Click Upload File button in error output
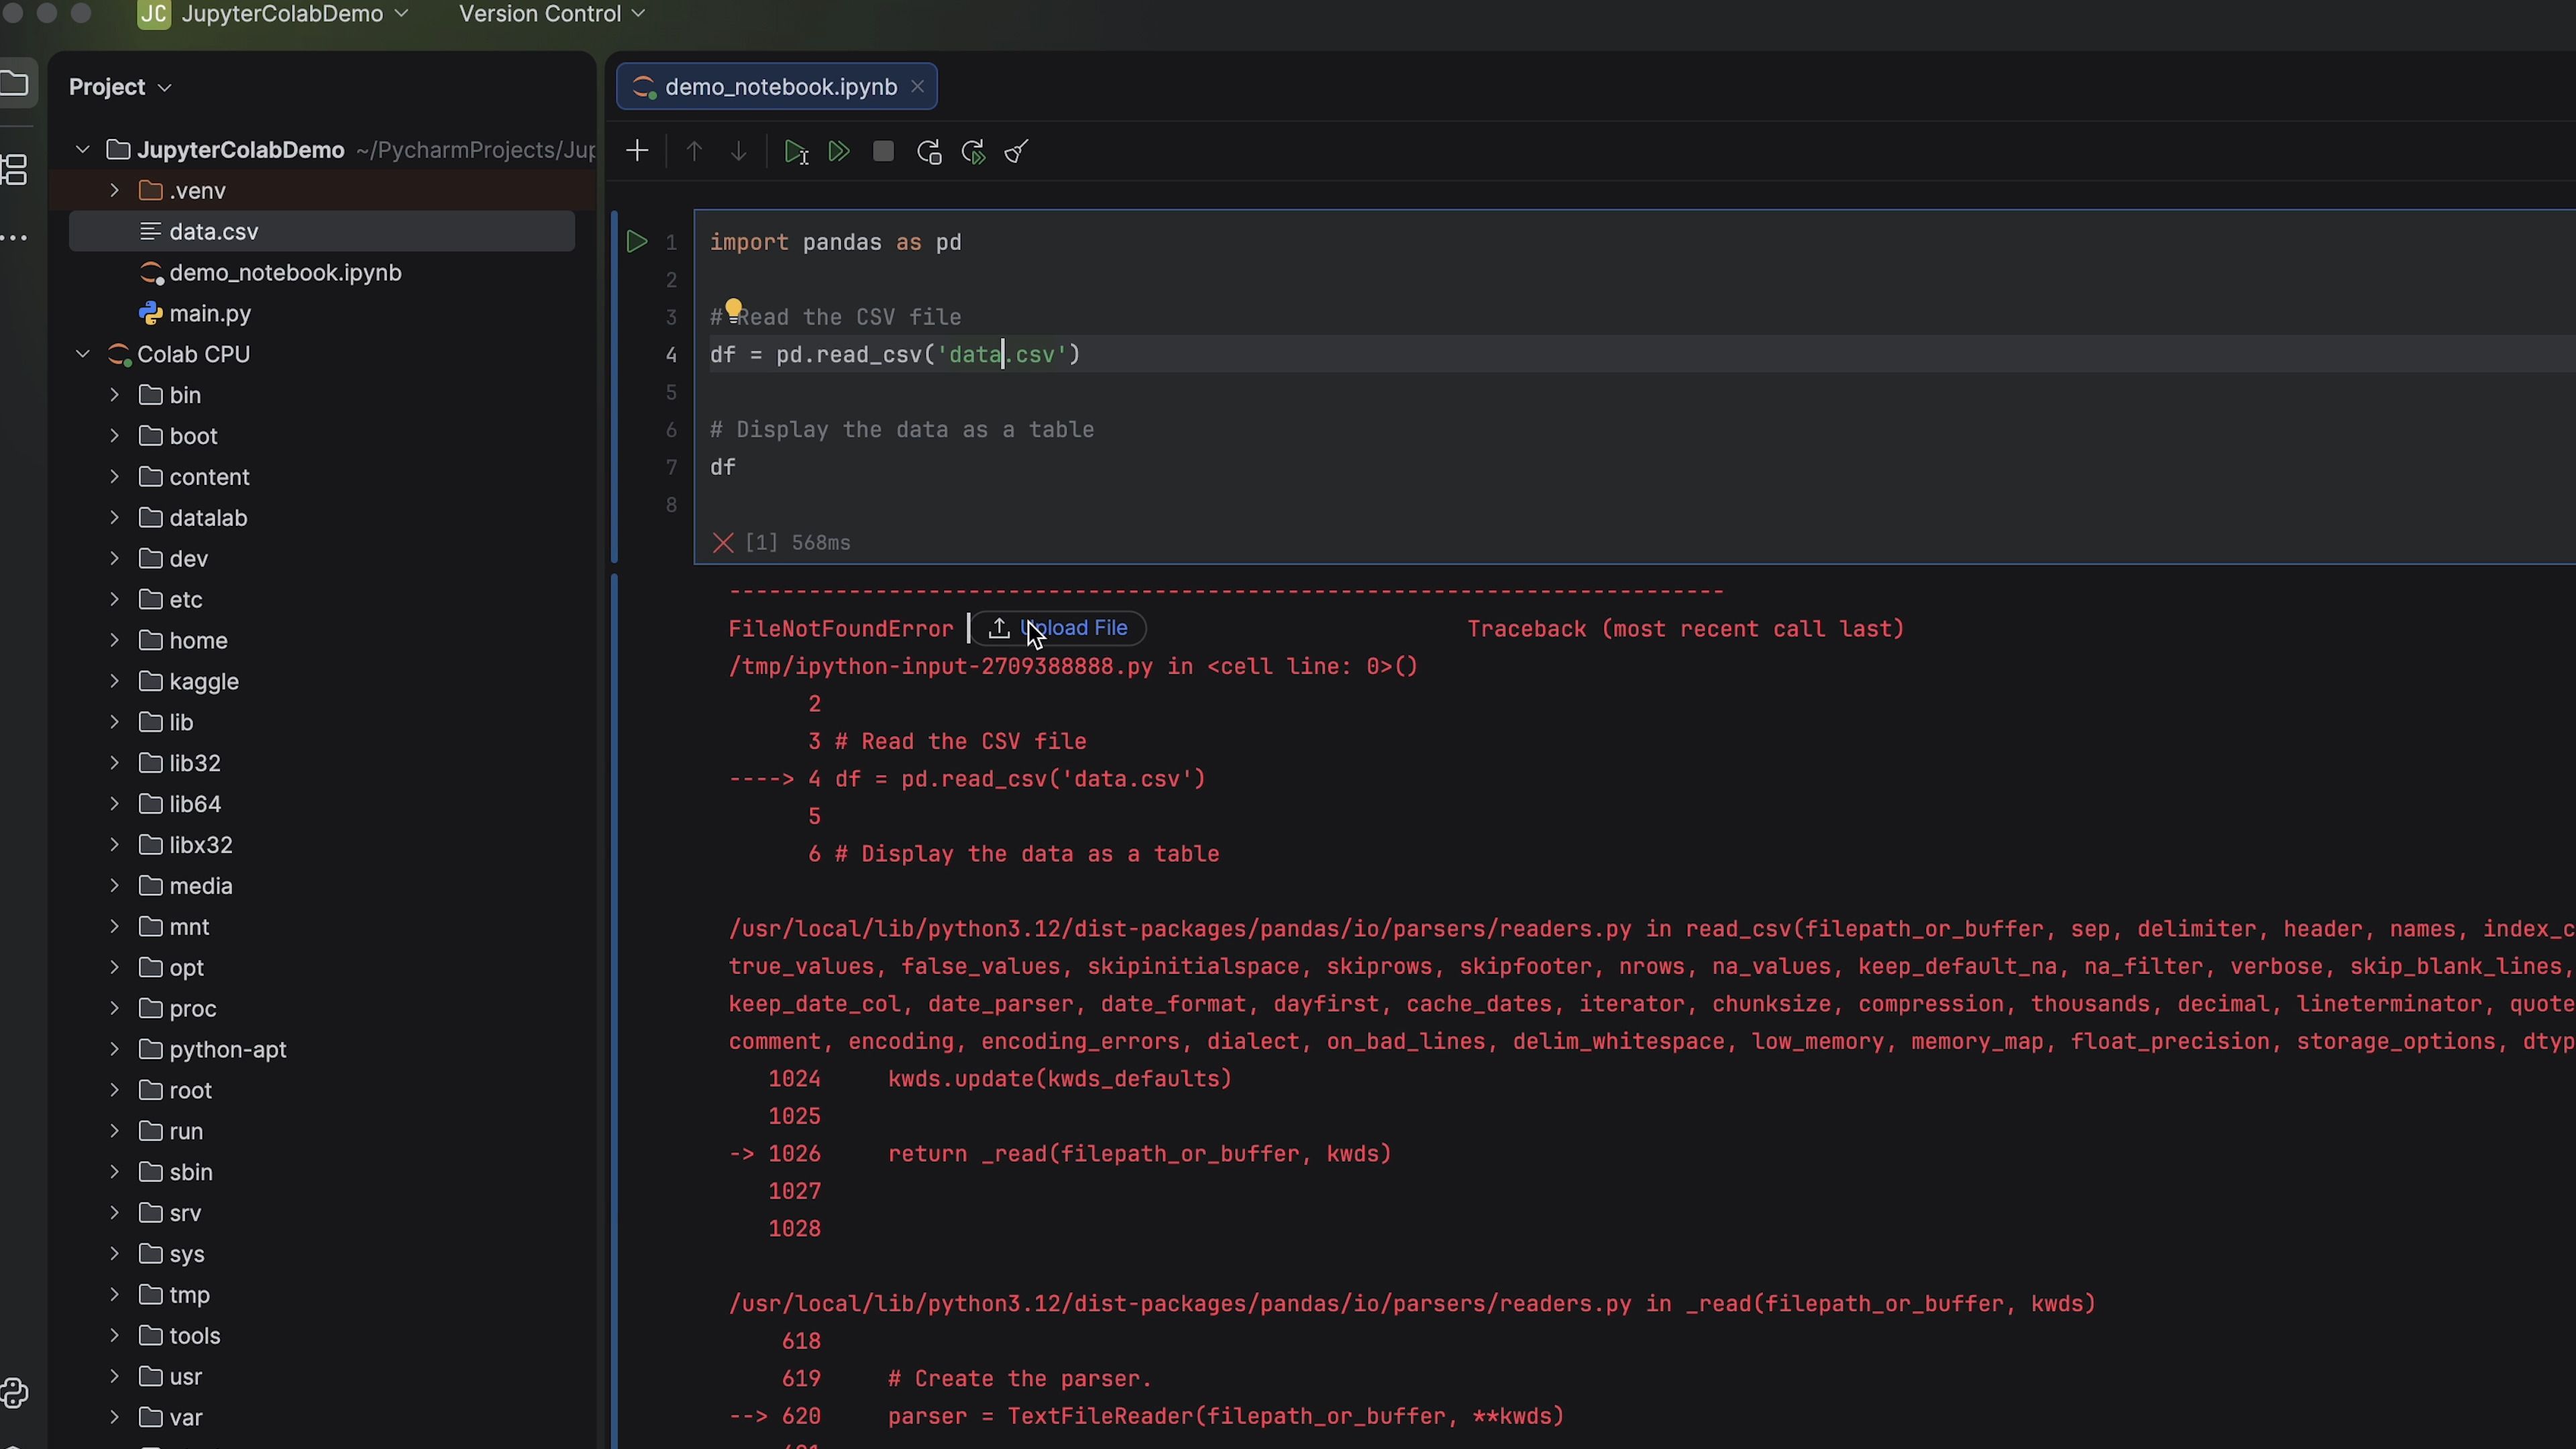Image resolution: width=2576 pixels, height=1449 pixels. pyautogui.click(x=1058, y=628)
